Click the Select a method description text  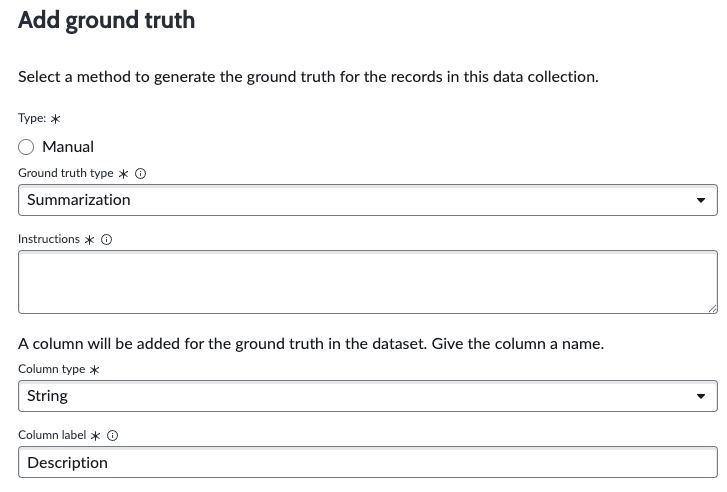[x=308, y=77]
